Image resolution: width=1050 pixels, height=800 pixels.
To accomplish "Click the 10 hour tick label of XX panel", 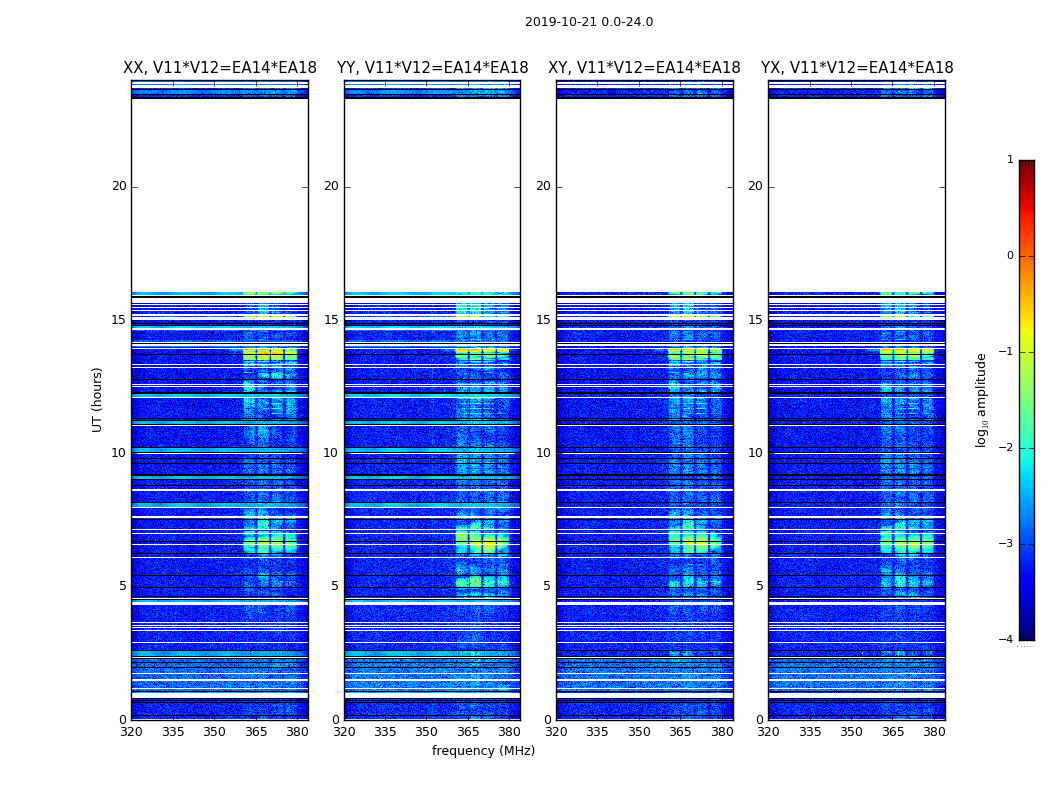I will pos(119,453).
